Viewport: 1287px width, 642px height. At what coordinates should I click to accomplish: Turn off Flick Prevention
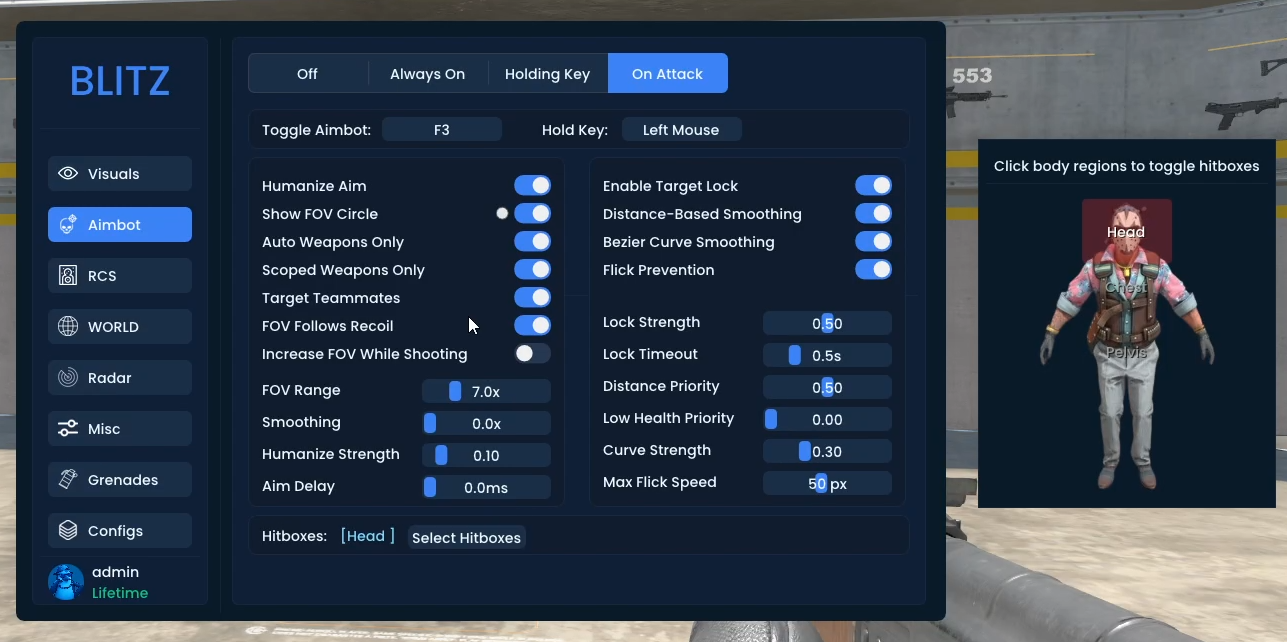coord(873,269)
